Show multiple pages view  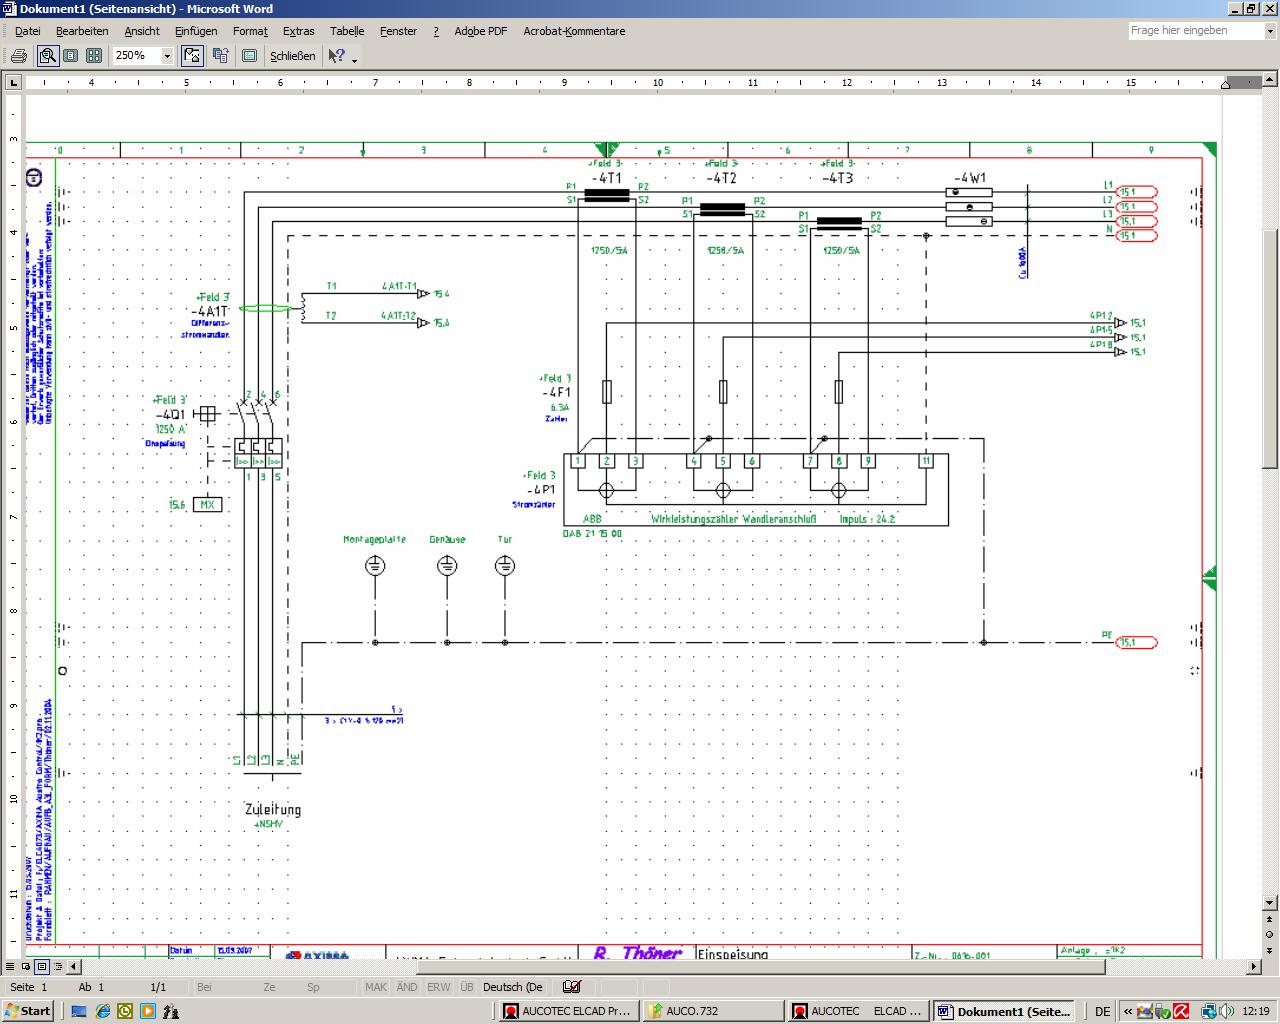click(93, 56)
